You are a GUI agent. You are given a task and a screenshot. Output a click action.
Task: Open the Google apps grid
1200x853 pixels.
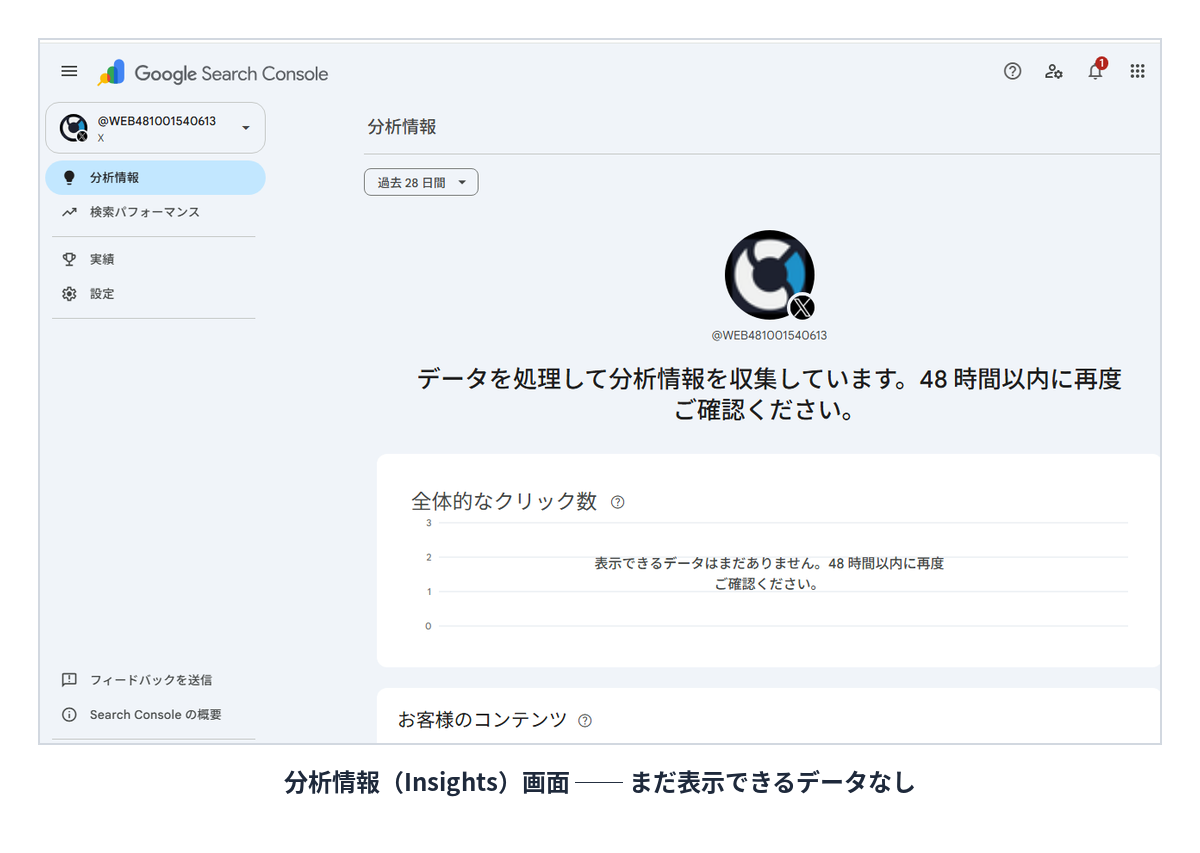pos(1137,71)
